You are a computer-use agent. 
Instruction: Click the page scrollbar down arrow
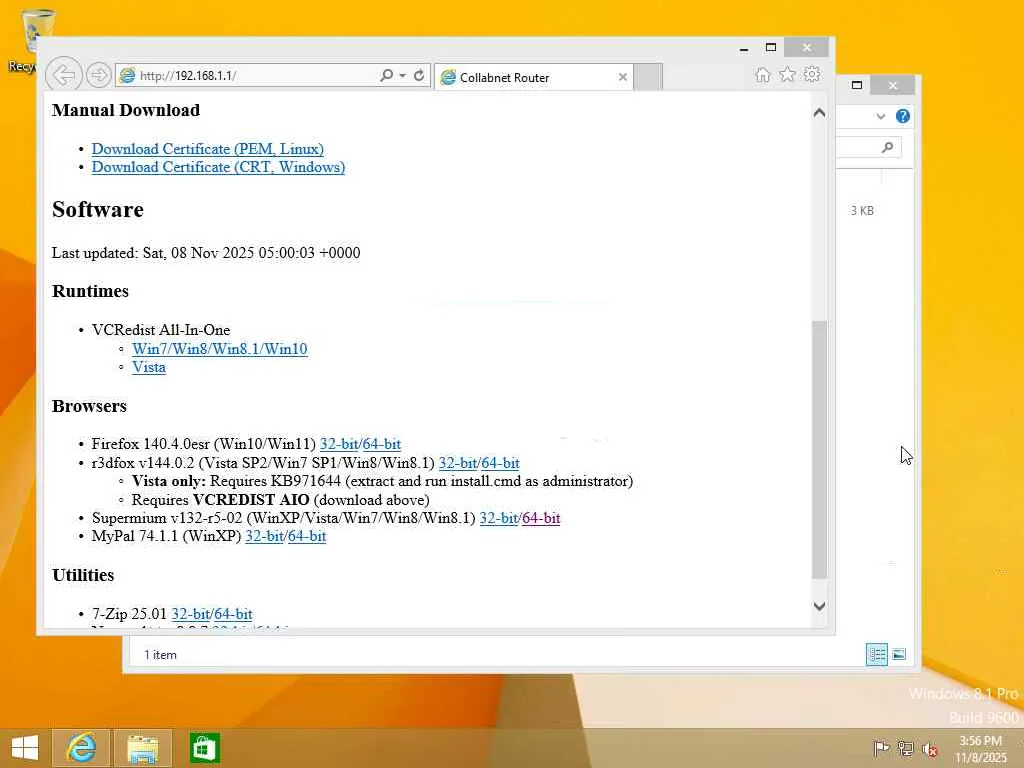coord(820,606)
